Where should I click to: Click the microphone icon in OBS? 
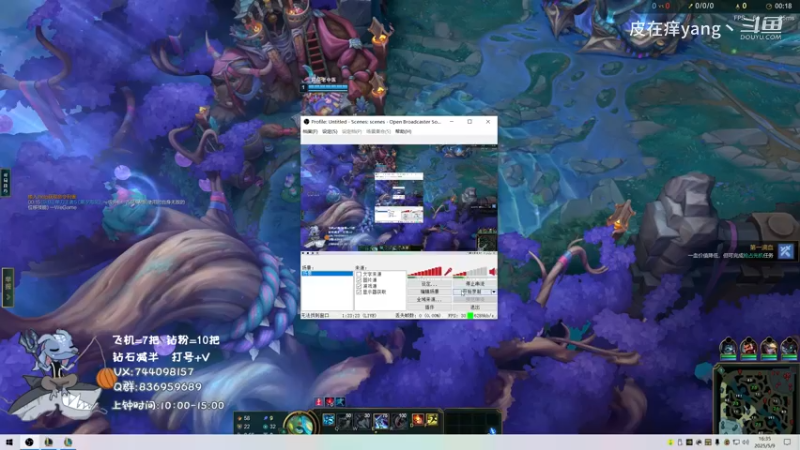(x=448, y=271)
